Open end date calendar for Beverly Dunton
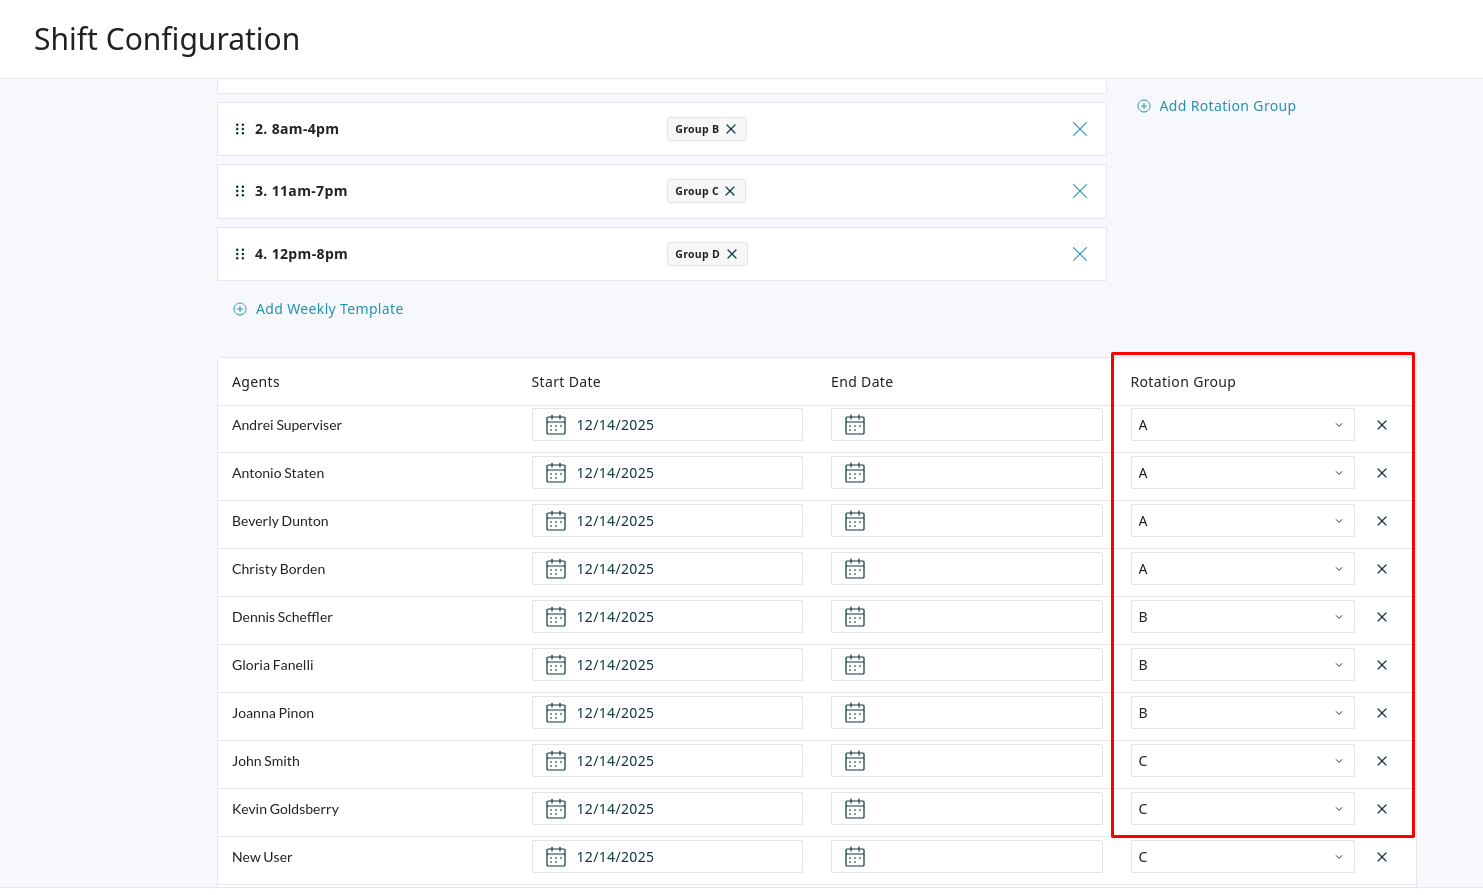Viewport: 1483px width, 895px height. pyautogui.click(x=855, y=521)
